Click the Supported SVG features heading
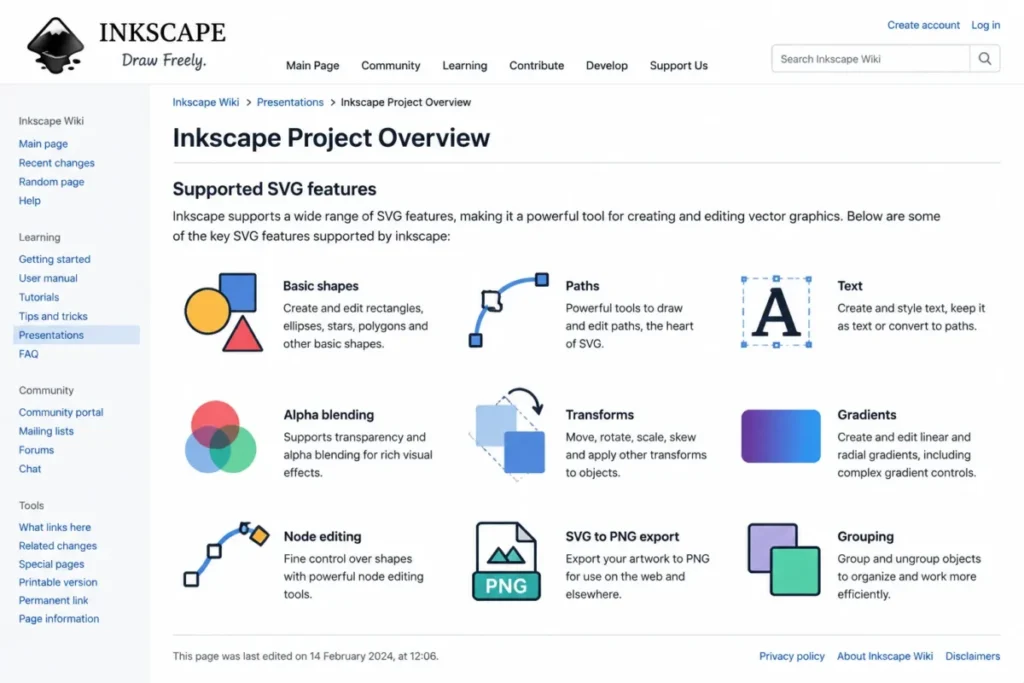1024x683 pixels. point(274,189)
